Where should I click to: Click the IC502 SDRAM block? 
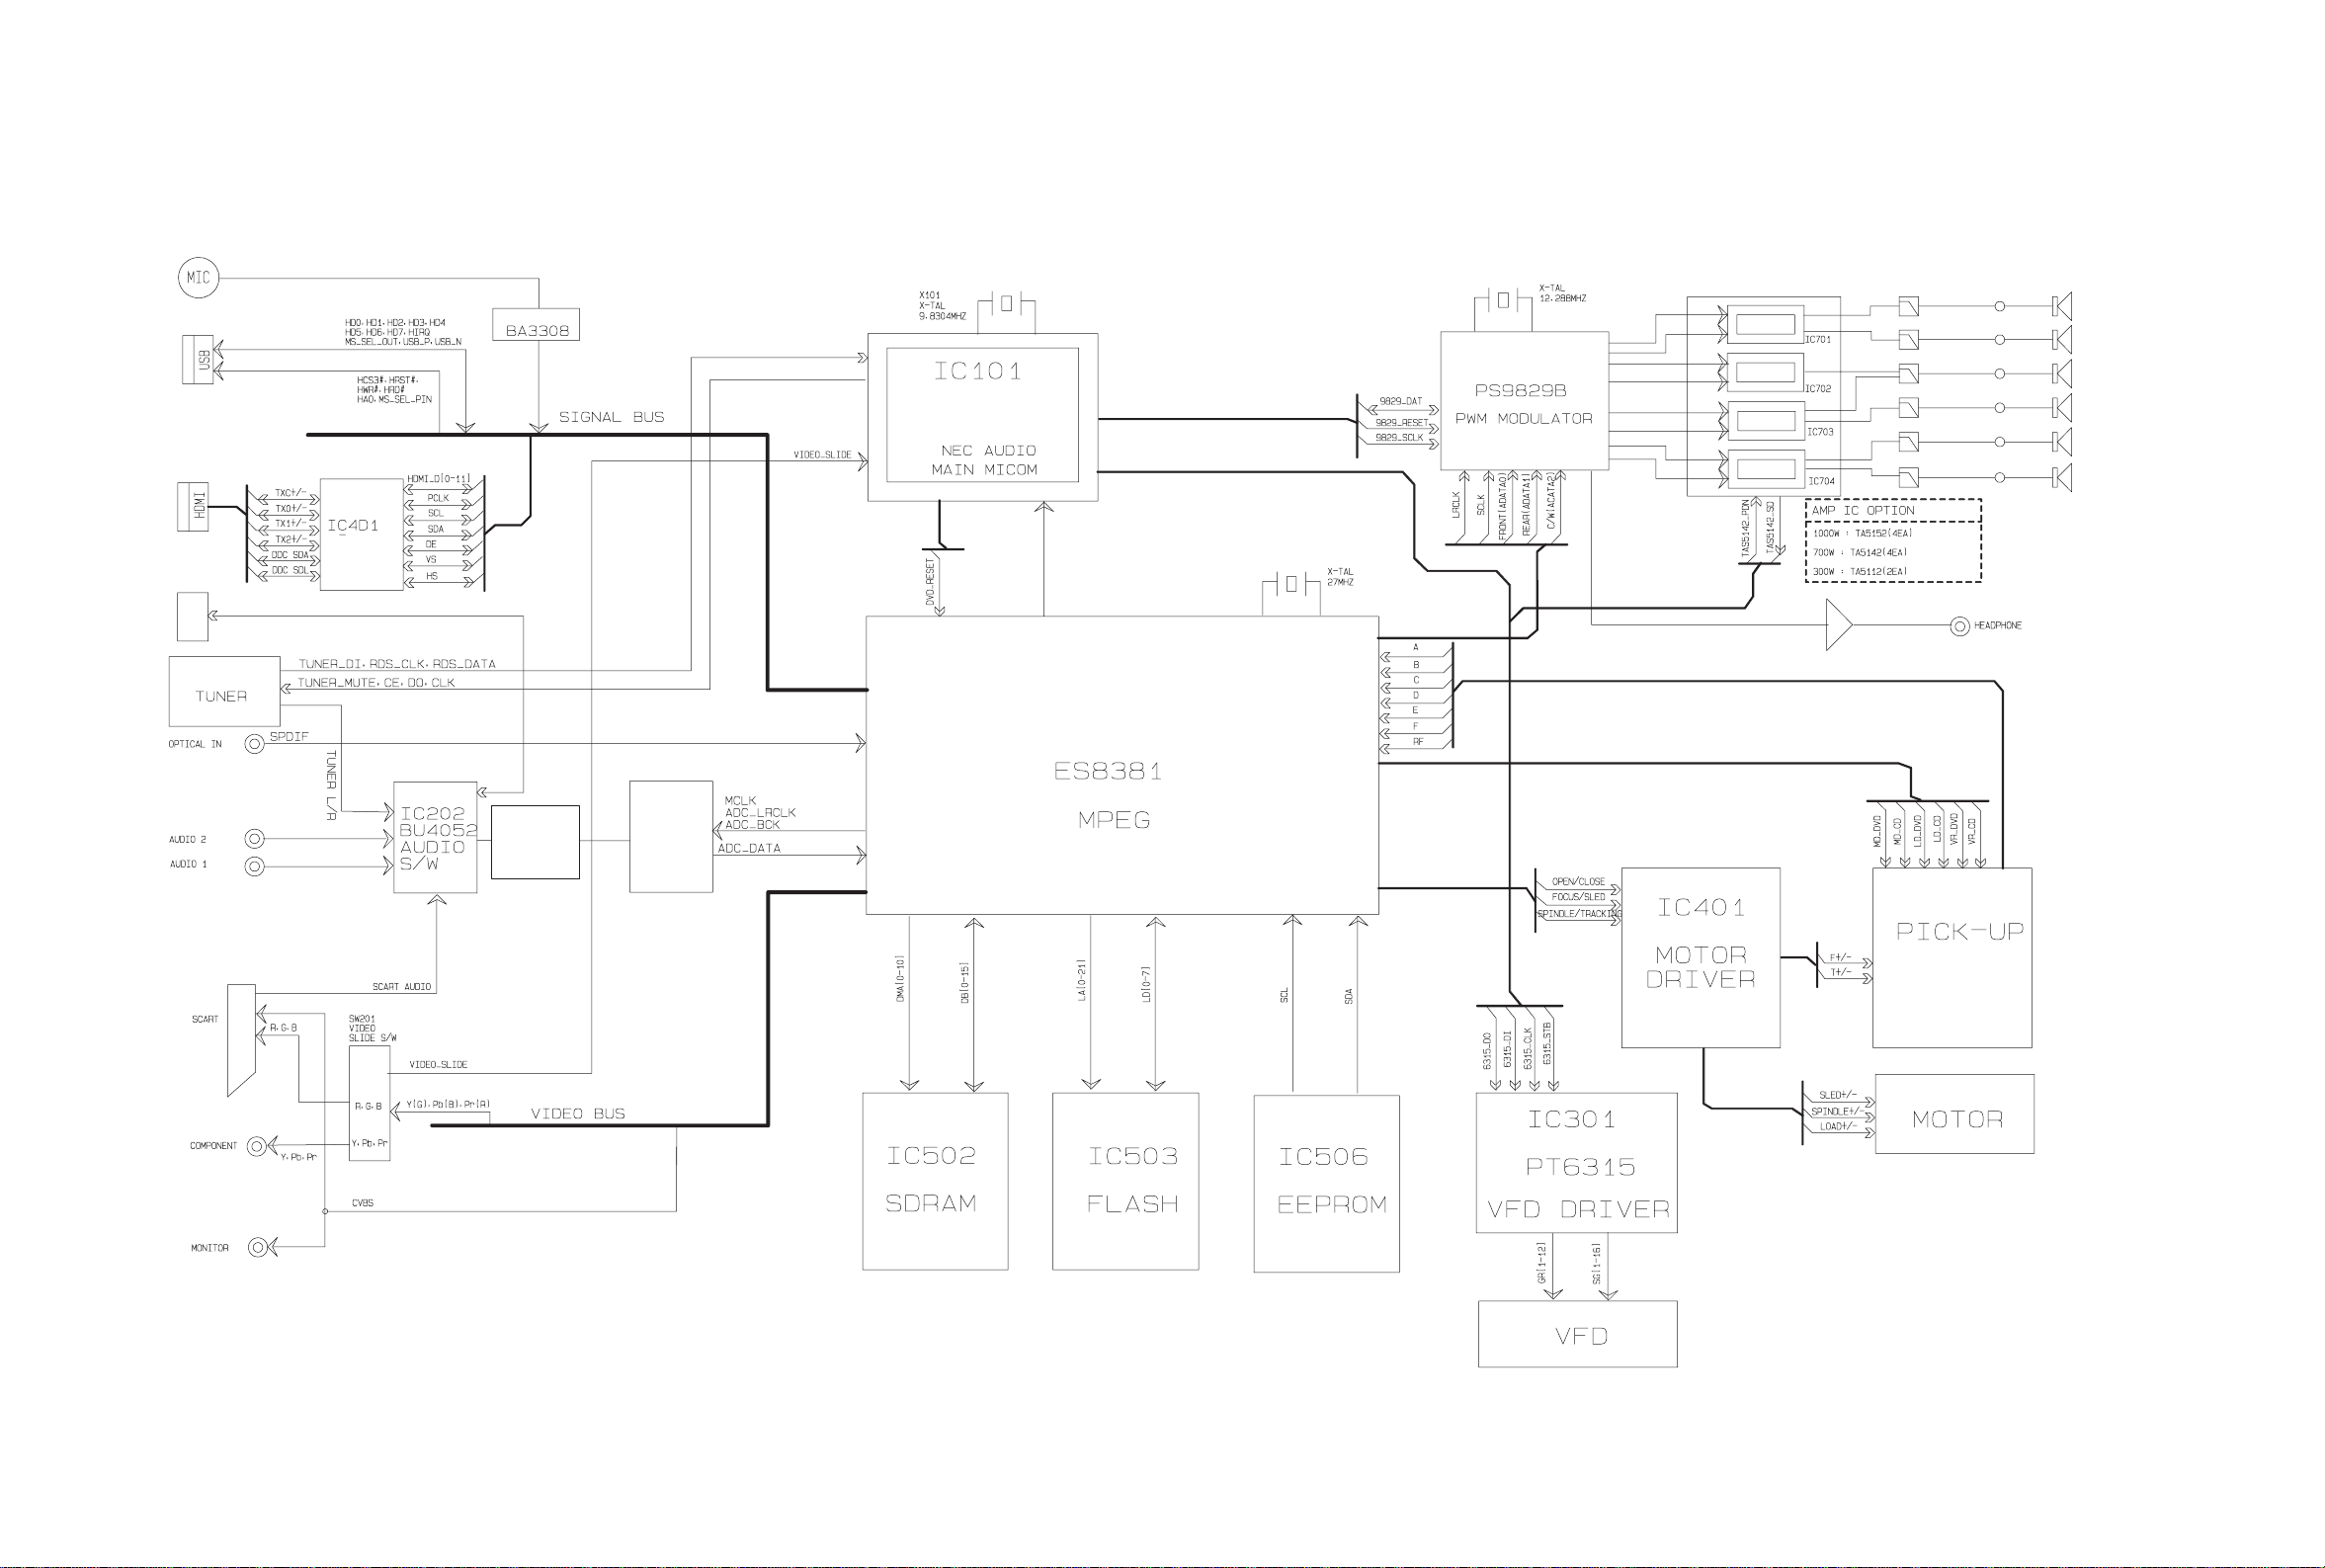coord(935,1182)
